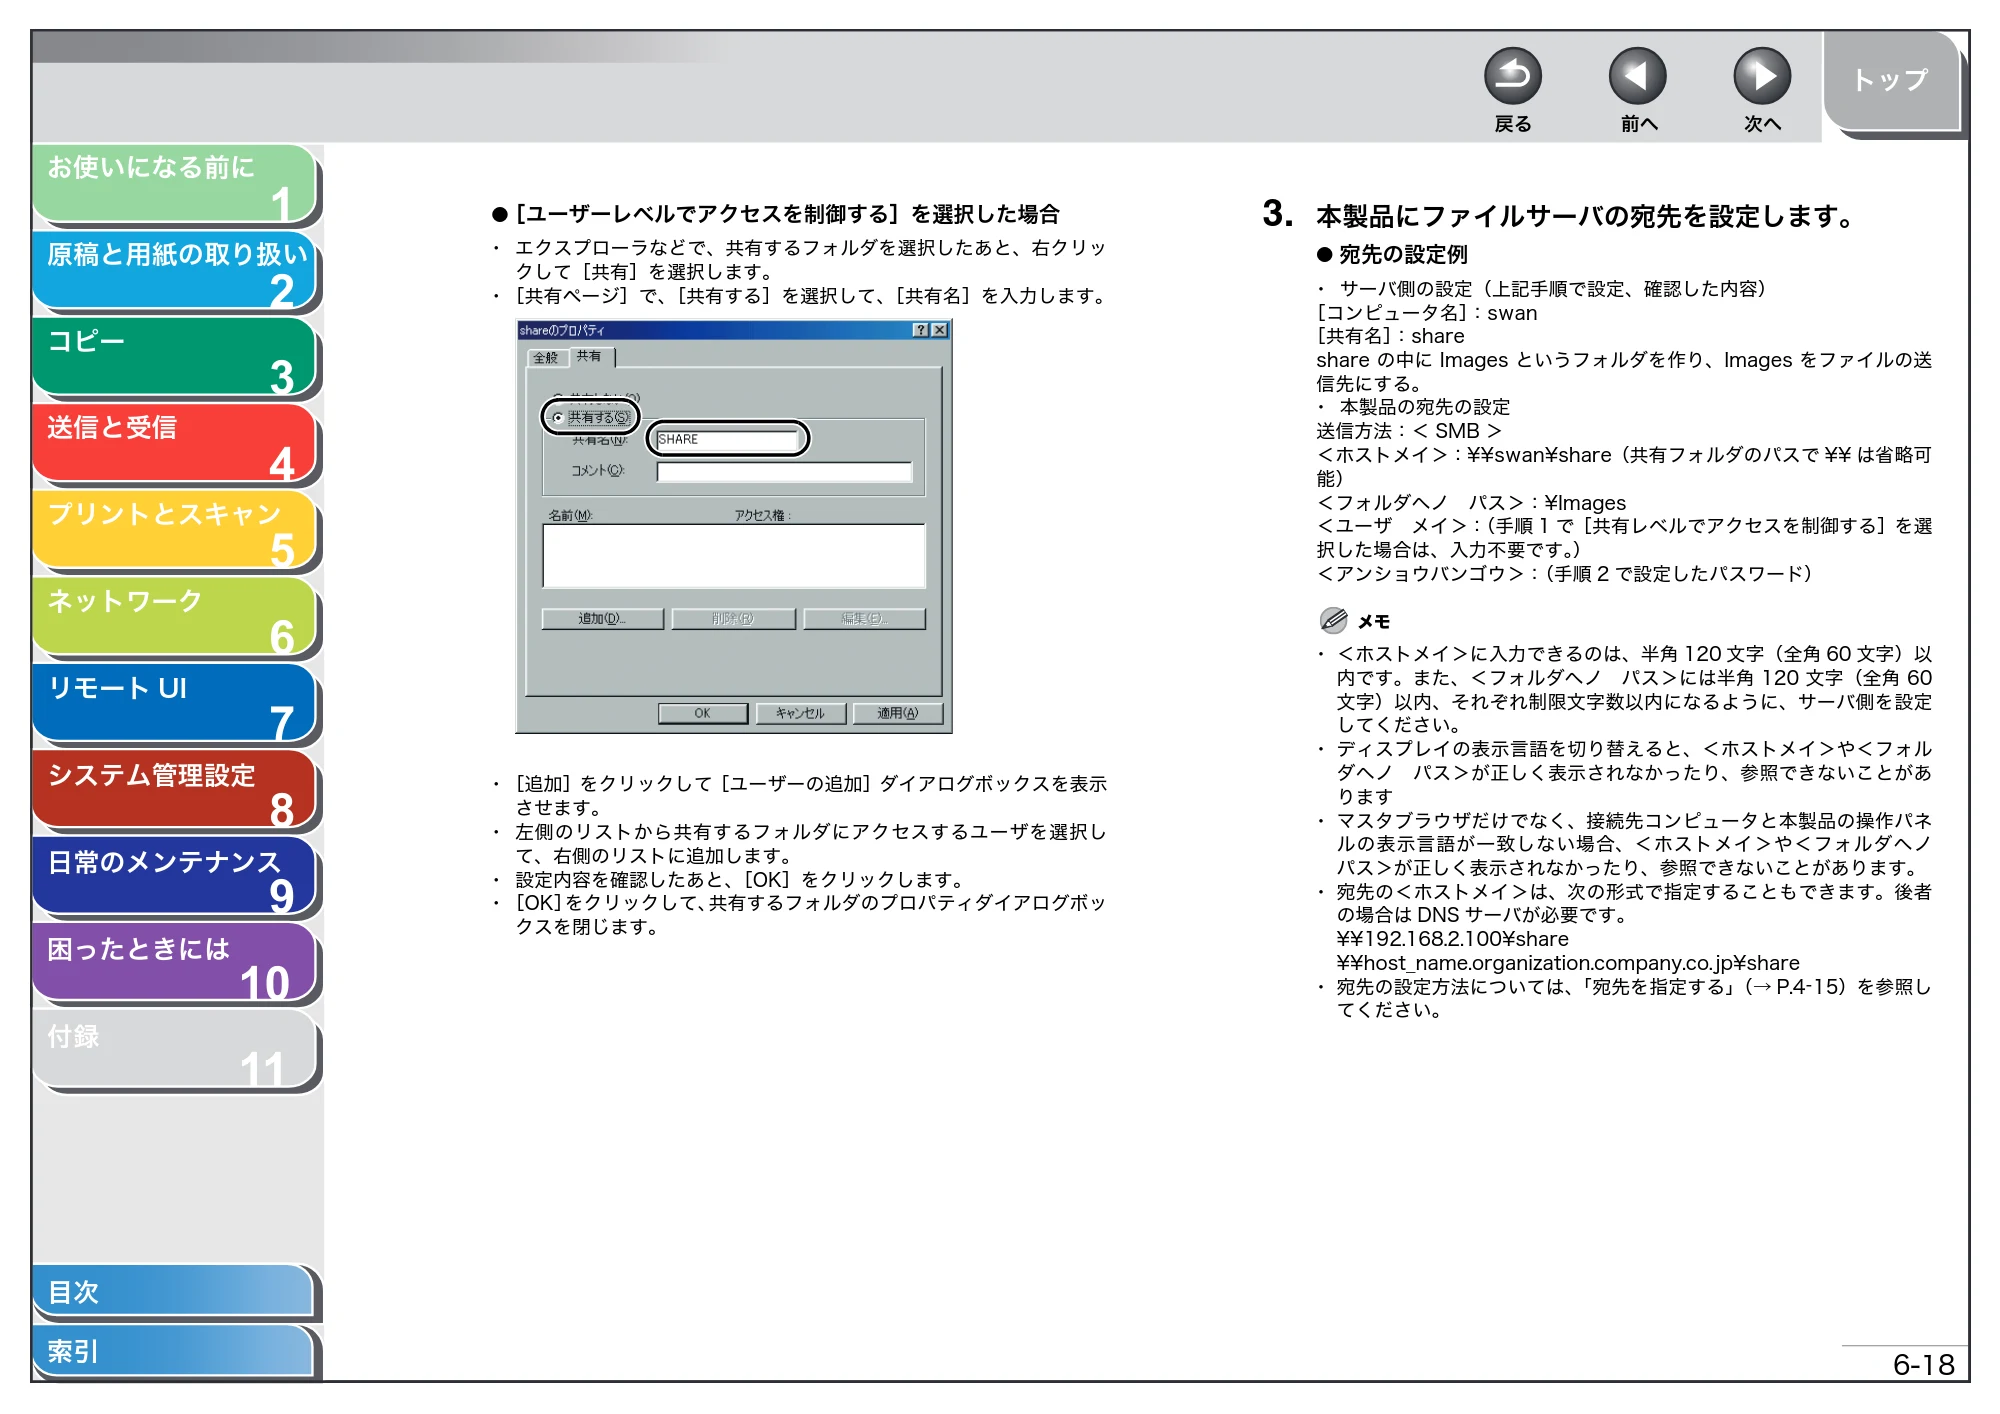
Task: Open chapter 11 付録
Action: (x=175, y=1050)
